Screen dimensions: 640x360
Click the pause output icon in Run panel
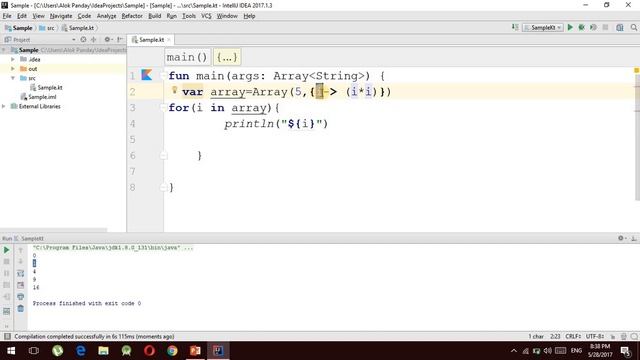[7, 273]
